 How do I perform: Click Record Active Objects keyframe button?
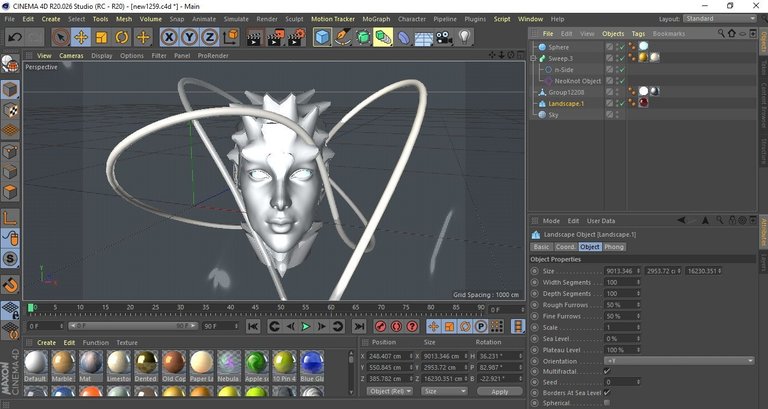click(x=380, y=326)
